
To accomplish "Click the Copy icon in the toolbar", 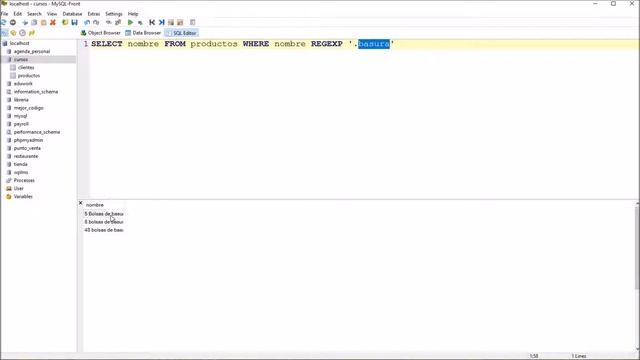I will click(x=34, y=22).
